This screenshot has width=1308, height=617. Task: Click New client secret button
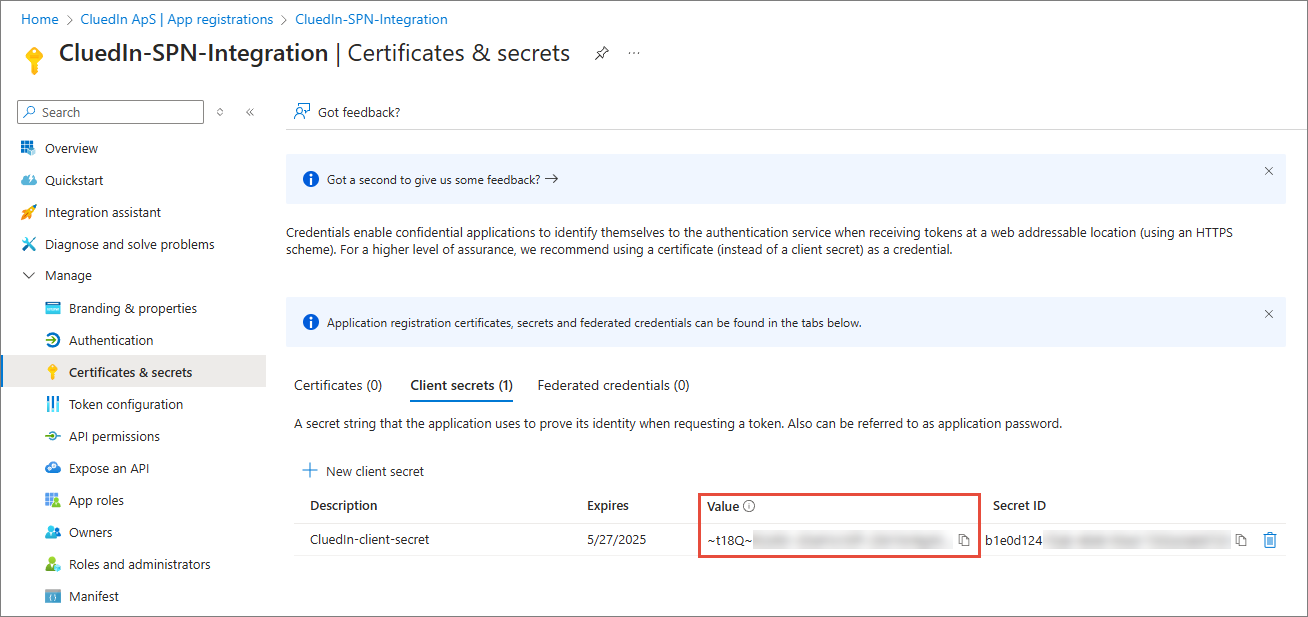click(362, 471)
